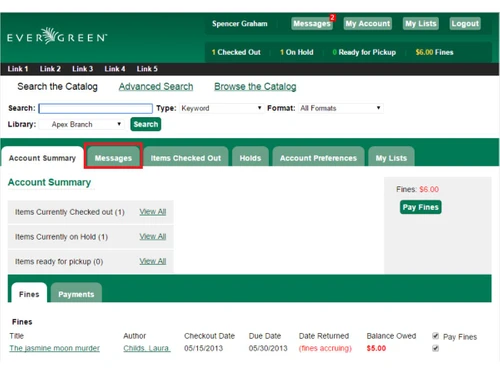The image size is (500, 375).
Task: Click the user name Spencer Graham
Action: tap(240, 24)
